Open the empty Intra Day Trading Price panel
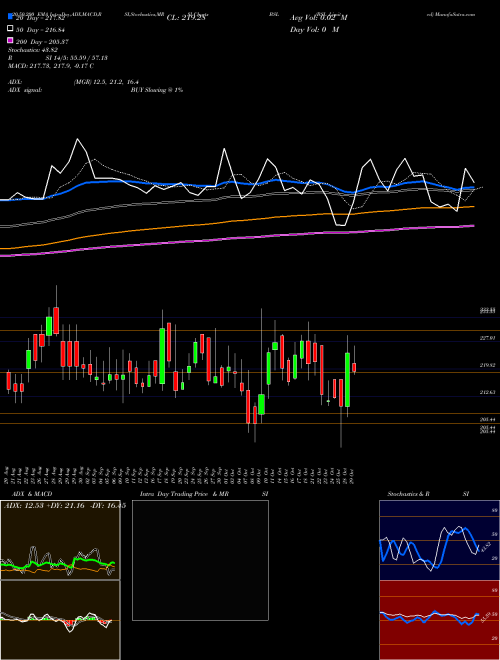Screen dimensions: 500x660 pyautogui.click(x=200, y=560)
